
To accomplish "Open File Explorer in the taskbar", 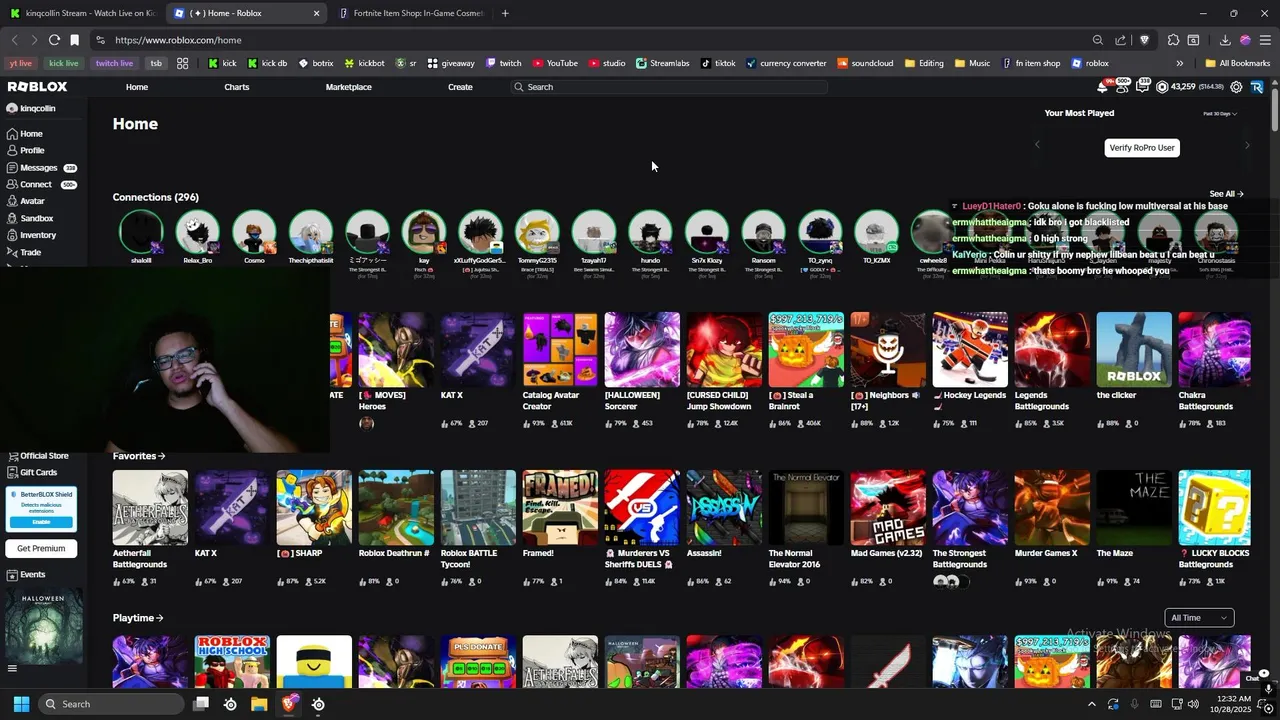I will point(259,704).
